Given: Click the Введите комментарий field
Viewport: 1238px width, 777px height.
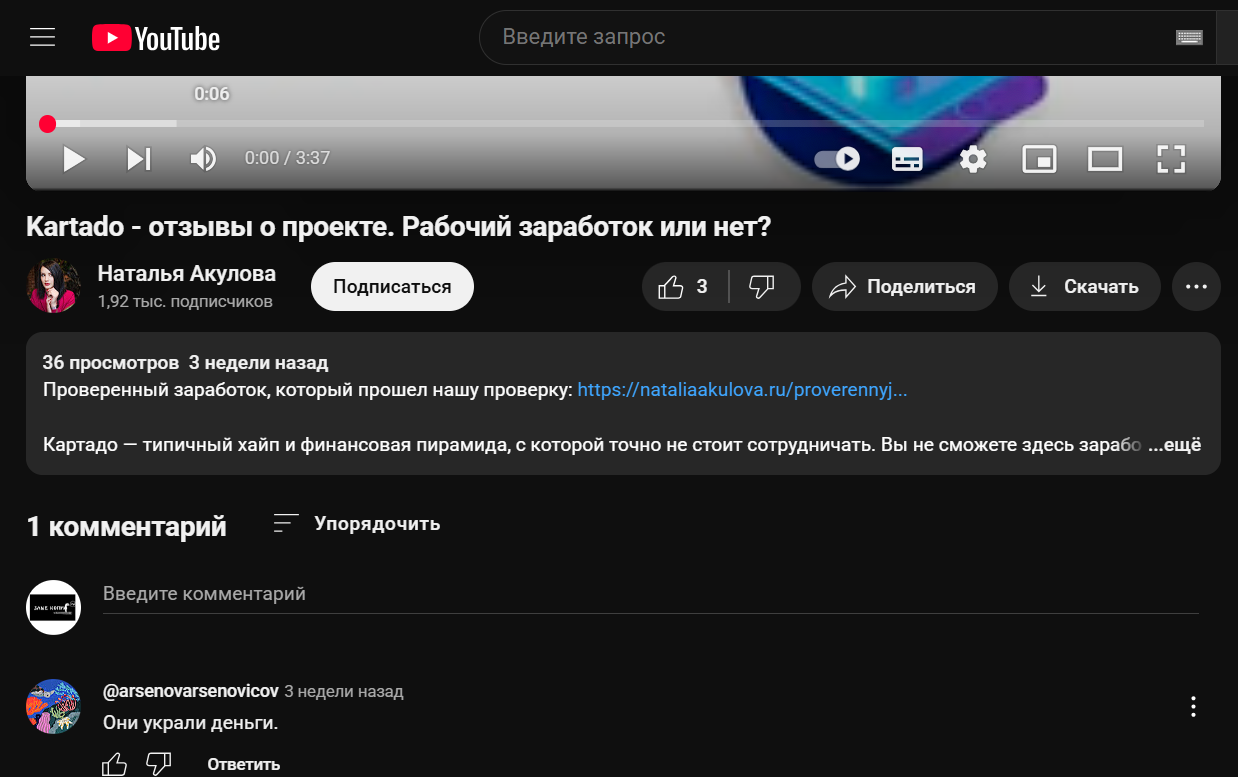Looking at the screenshot, I should 651,594.
